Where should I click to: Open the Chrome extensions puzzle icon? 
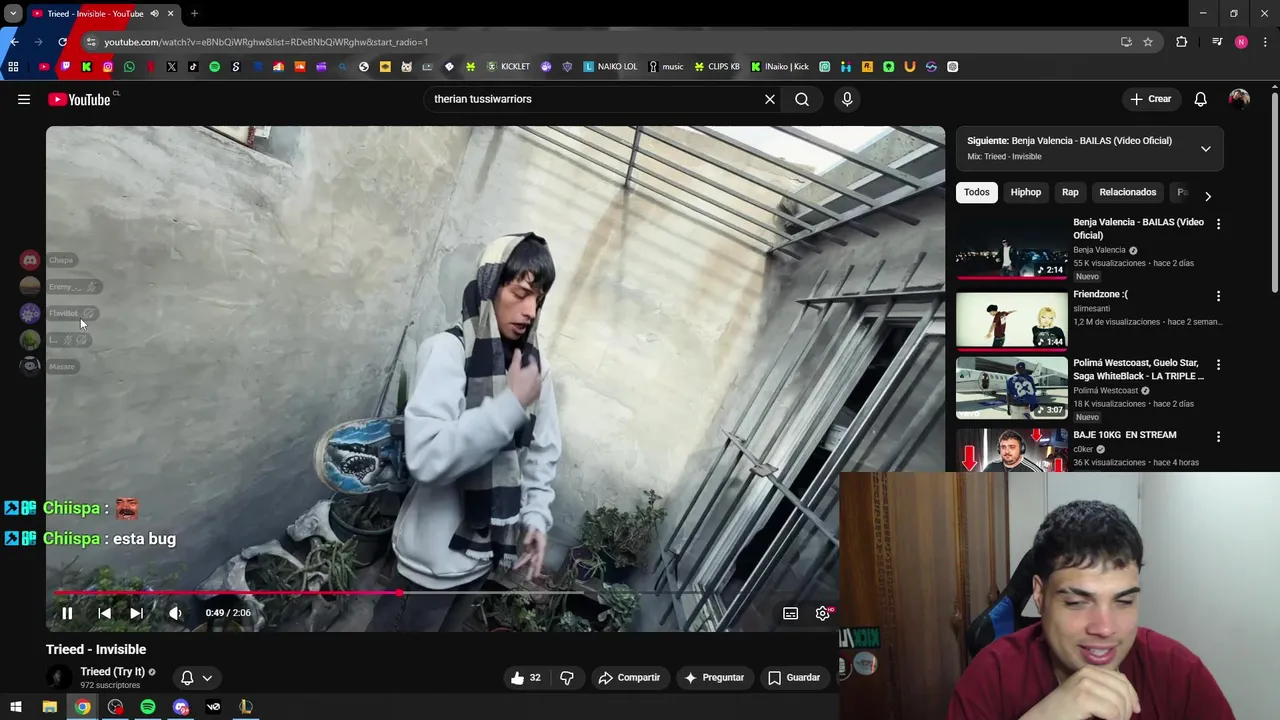(x=1182, y=42)
